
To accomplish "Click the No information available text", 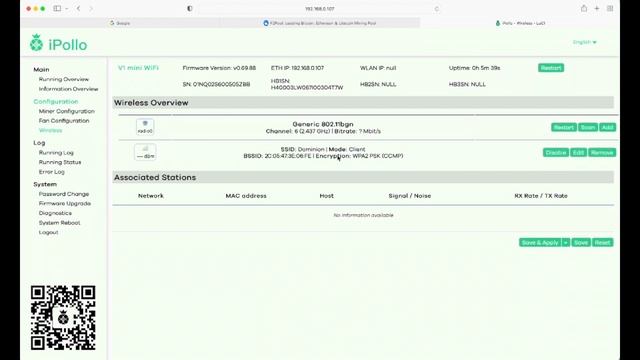I will tap(363, 215).
